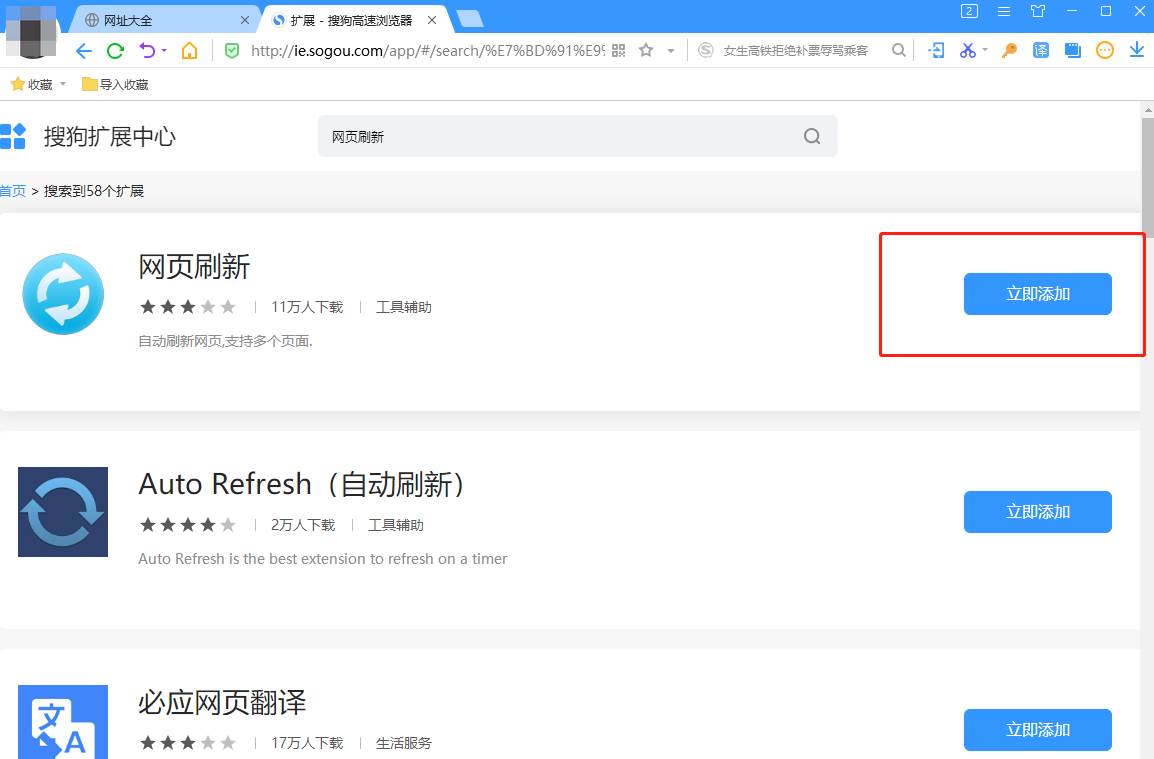The width and height of the screenshot is (1154, 759).
Task: Expand the address bar dropdown arrow
Action: 670,51
